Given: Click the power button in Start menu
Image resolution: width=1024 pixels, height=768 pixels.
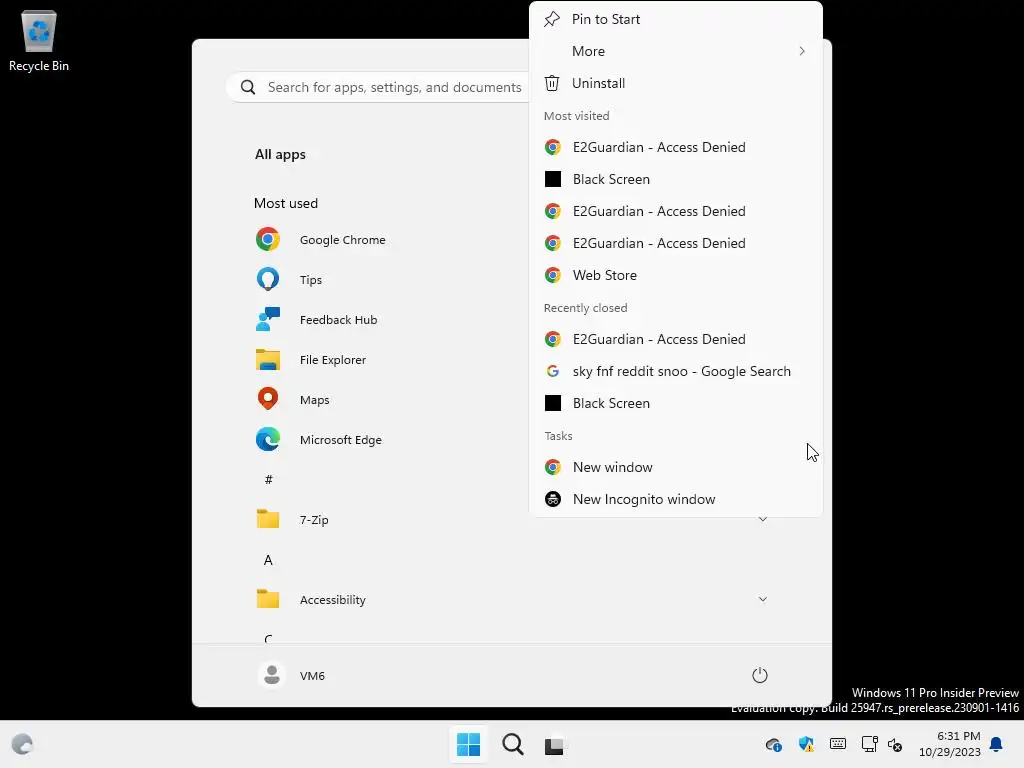Looking at the screenshot, I should click(760, 675).
